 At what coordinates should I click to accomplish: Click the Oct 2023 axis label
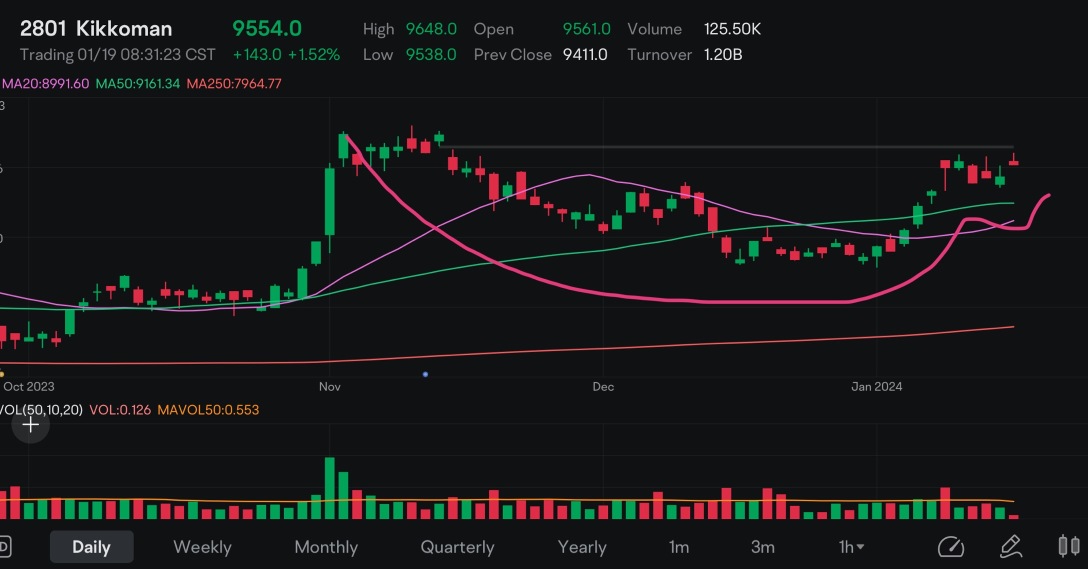tap(28, 387)
